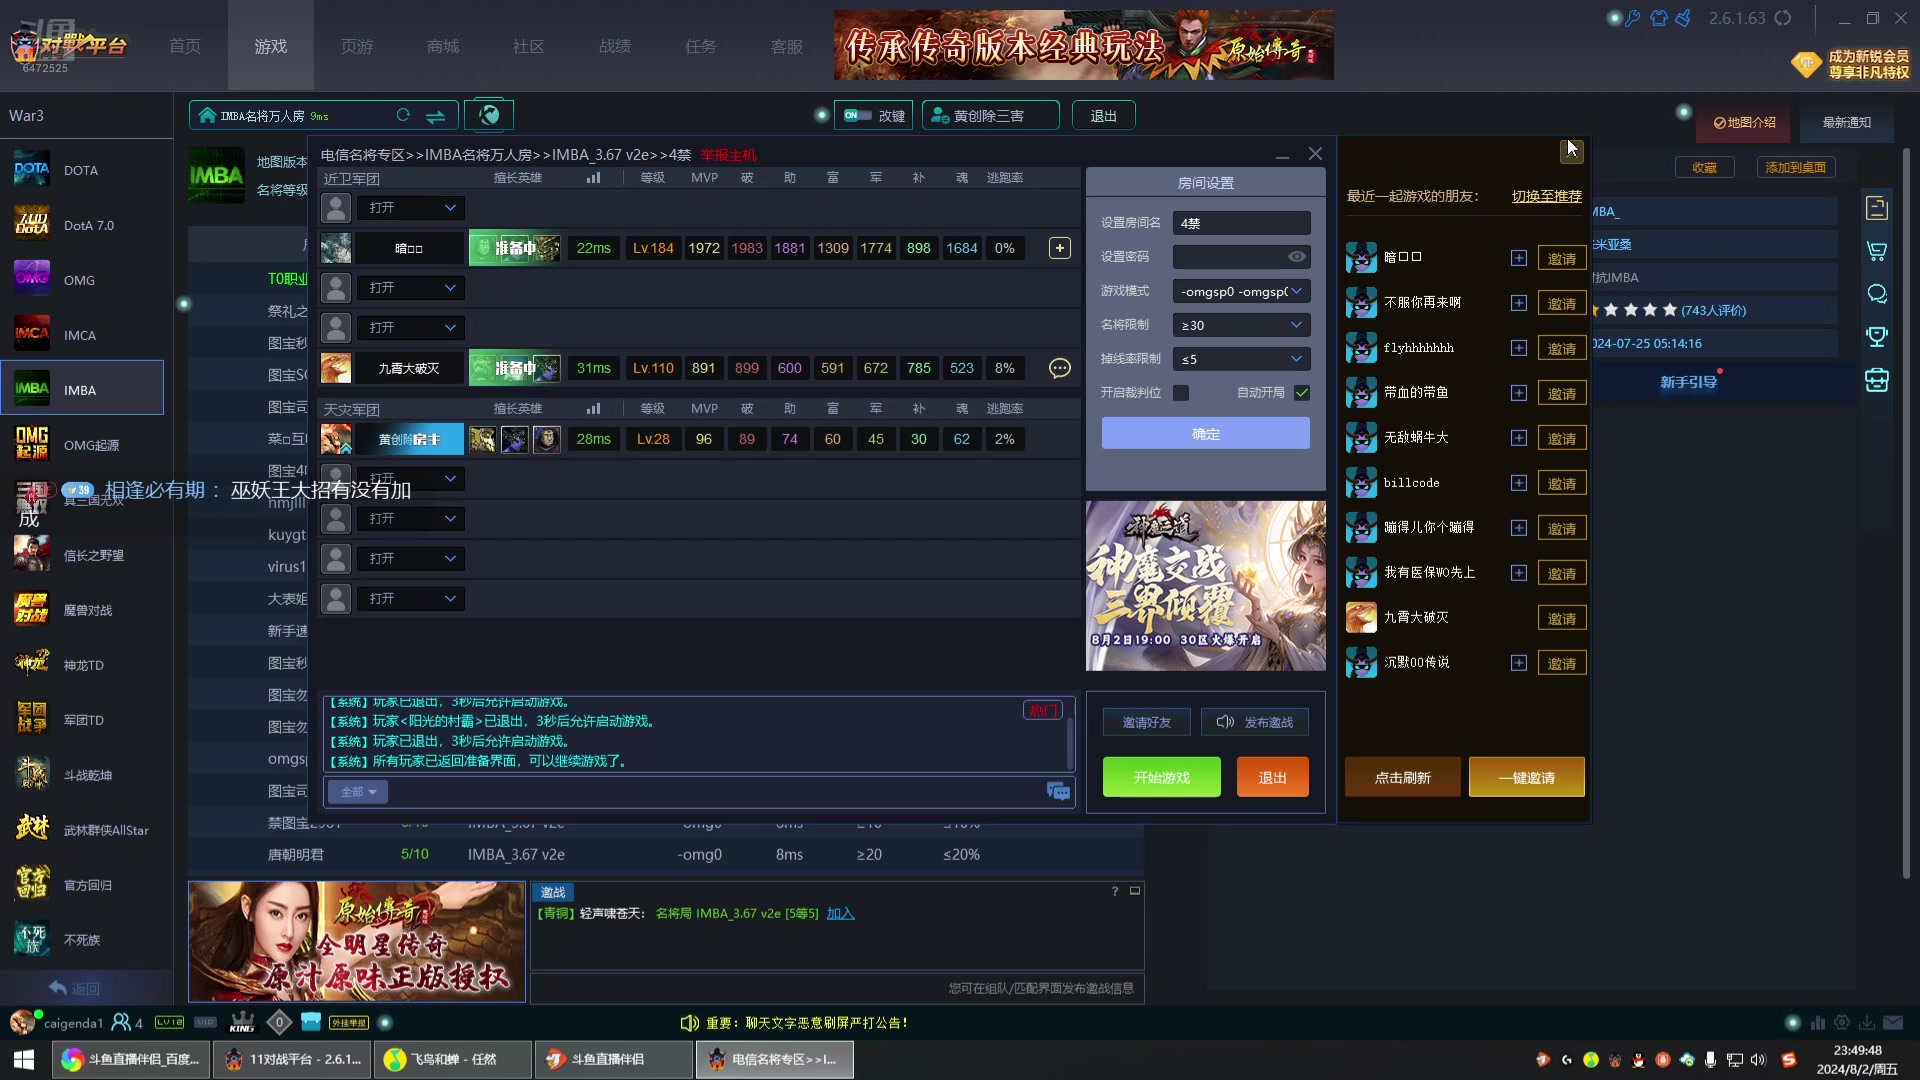The image size is (1920, 1080).
Task: Click the green 开始游戏 button
Action: click(x=1162, y=777)
